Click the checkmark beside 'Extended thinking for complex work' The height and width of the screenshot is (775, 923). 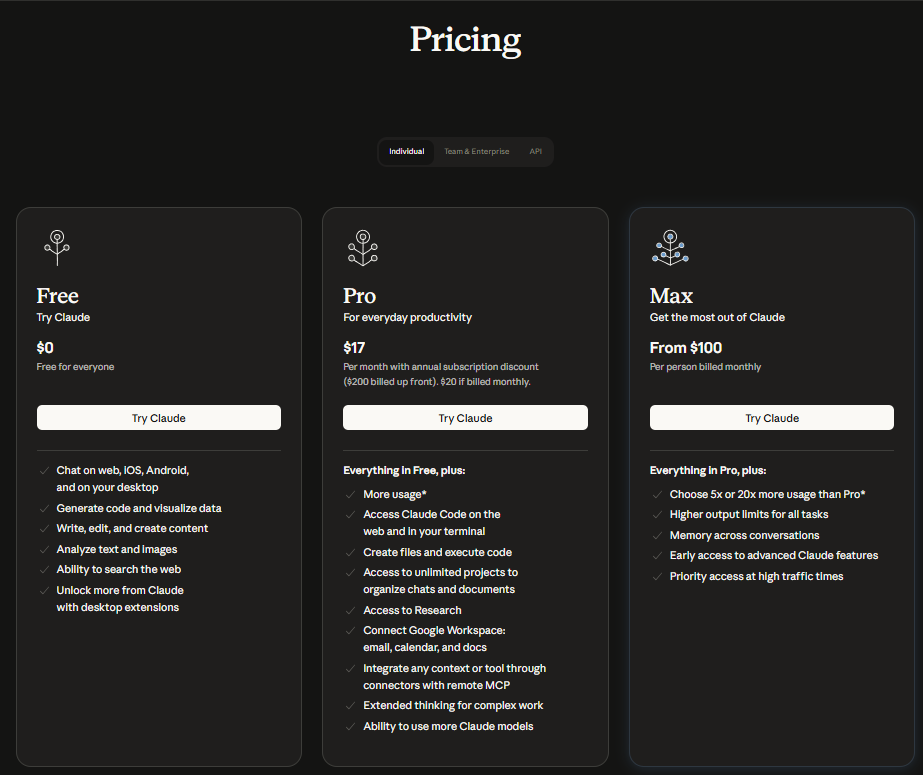(350, 705)
